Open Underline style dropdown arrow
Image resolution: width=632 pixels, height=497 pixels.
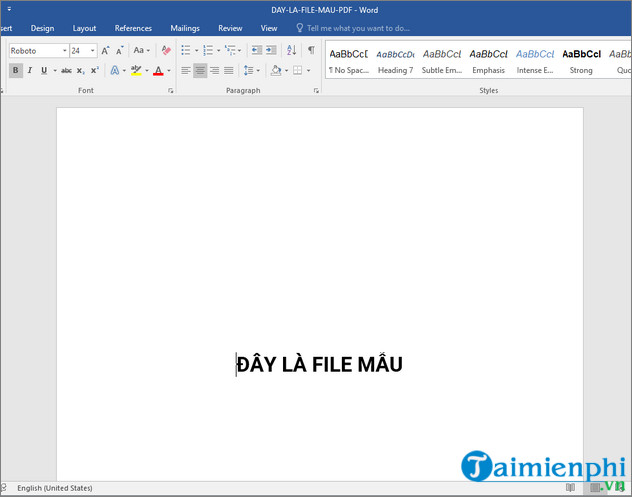pyautogui.click(x=55, y=71)
